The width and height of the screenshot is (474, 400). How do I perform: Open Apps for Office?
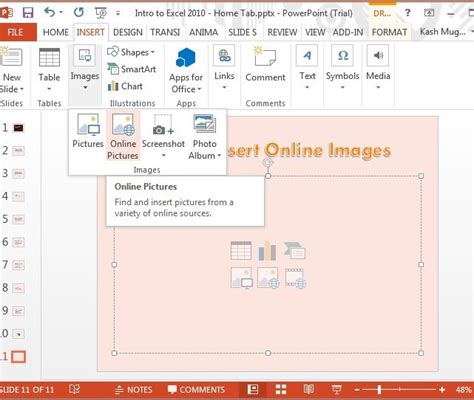click(186, 70)
